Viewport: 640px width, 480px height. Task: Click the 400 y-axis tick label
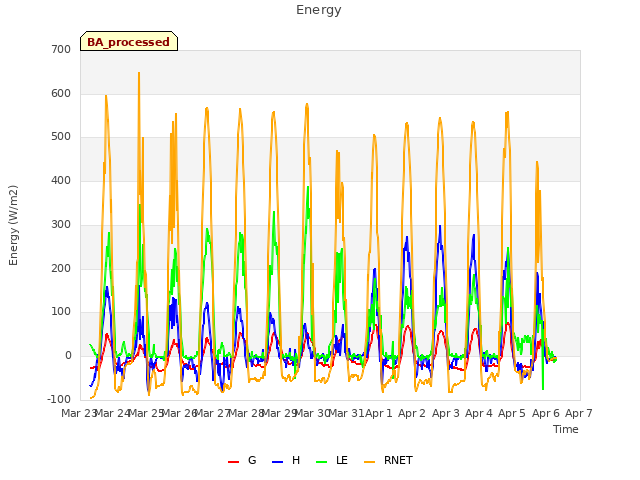pos(61,180)
